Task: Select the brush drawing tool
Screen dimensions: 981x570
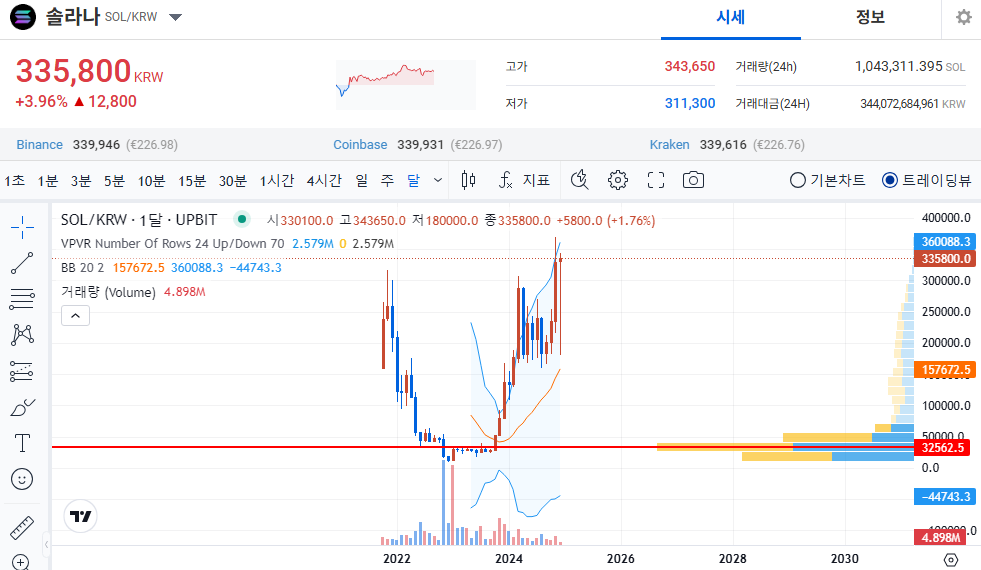Action: [x=22, y=407]
